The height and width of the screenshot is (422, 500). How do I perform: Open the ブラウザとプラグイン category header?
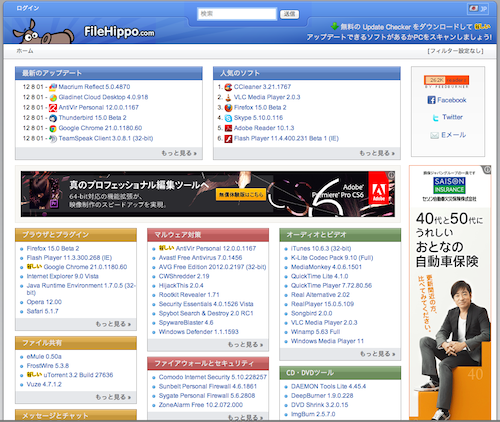pyautogui.click(x=76, y=235)
